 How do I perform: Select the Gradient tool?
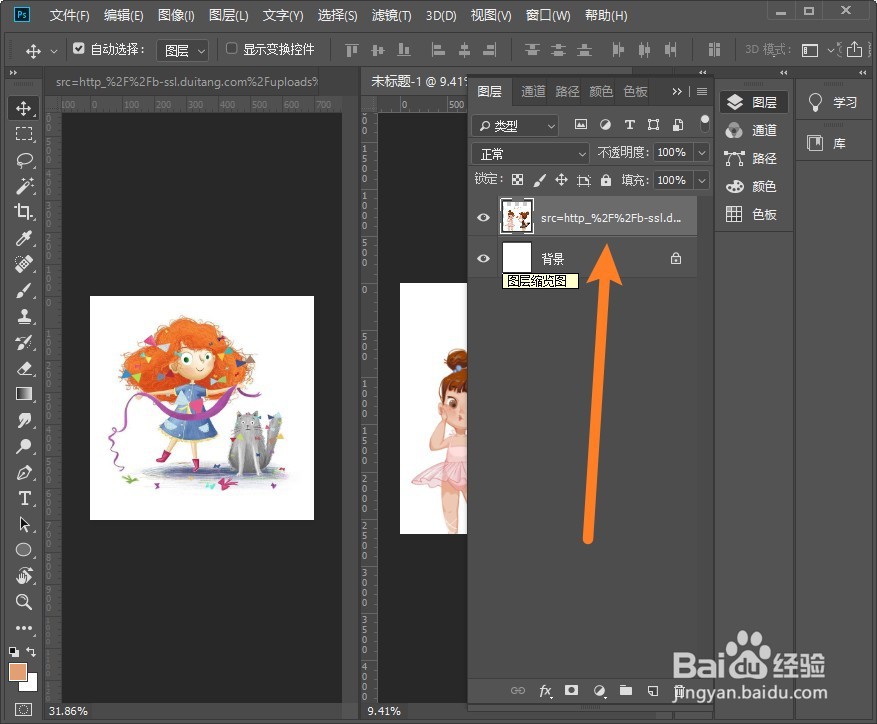[x=23, y=394]
